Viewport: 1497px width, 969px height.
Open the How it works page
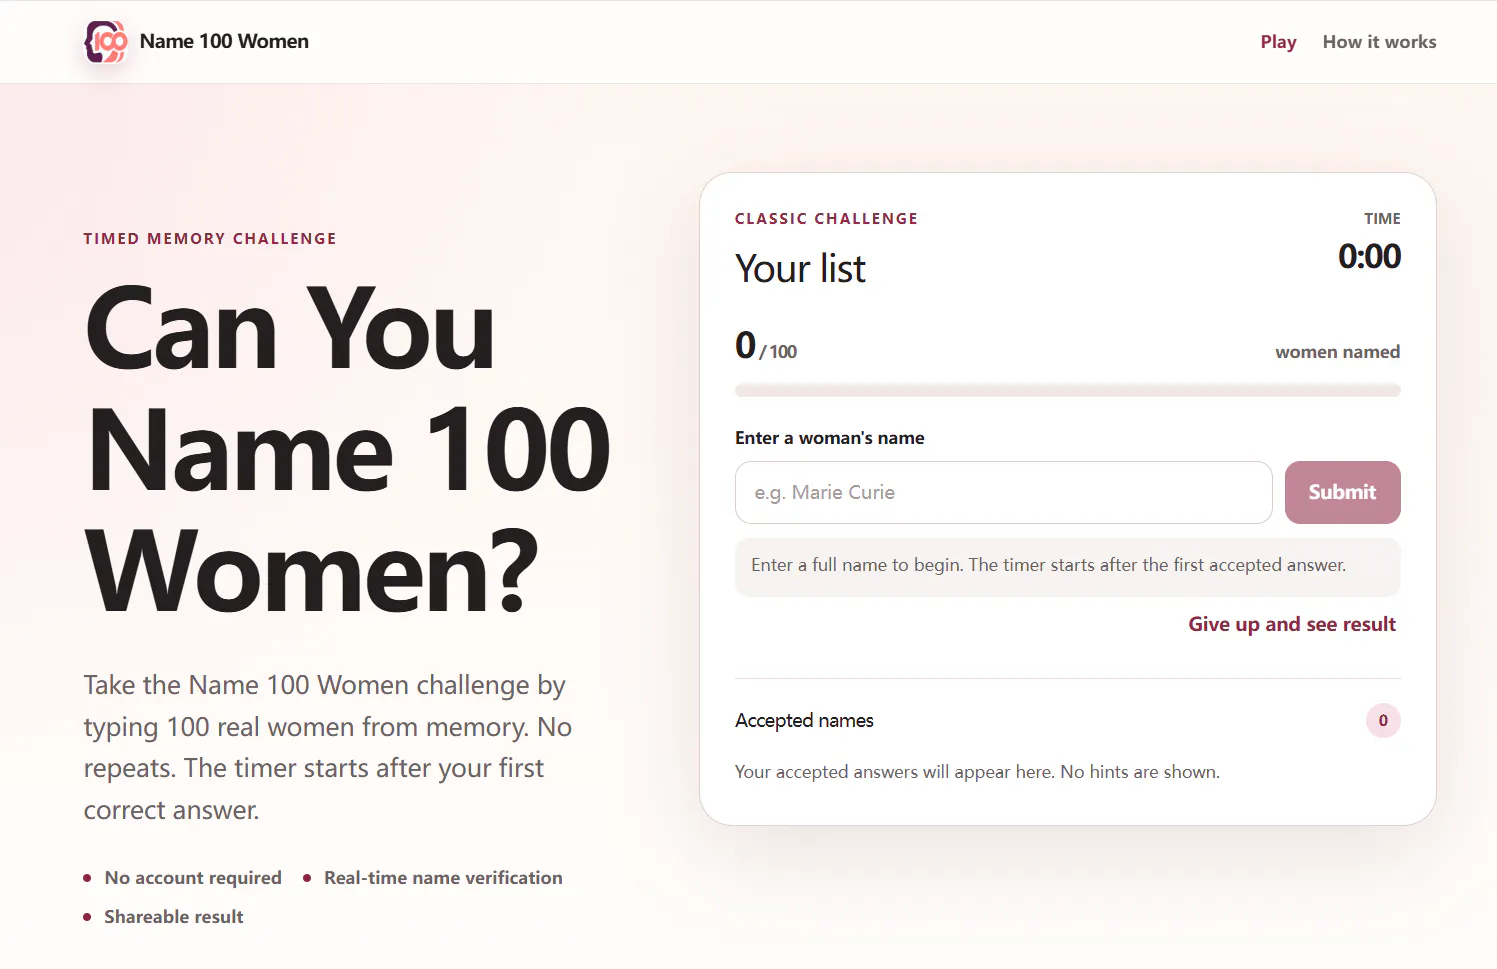pyautogui.click(x=1379, y=42)
